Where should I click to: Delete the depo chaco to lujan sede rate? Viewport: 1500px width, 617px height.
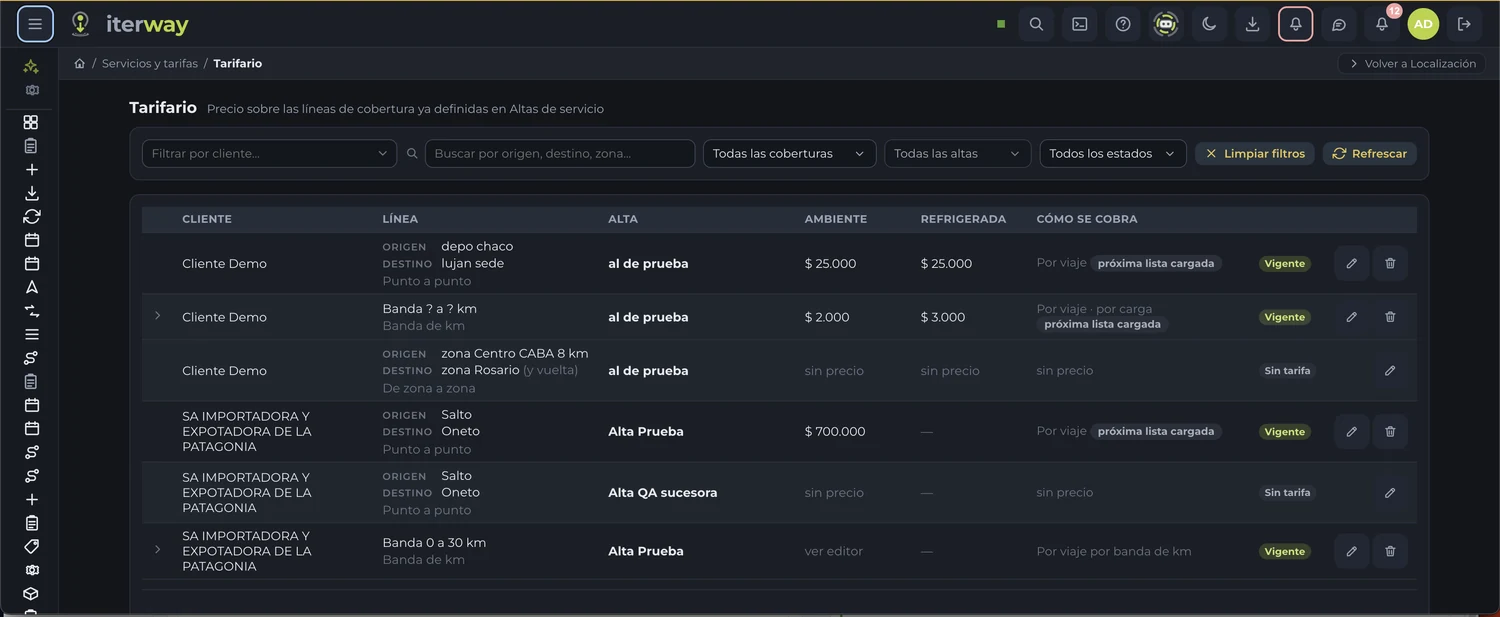point(1390,264)
